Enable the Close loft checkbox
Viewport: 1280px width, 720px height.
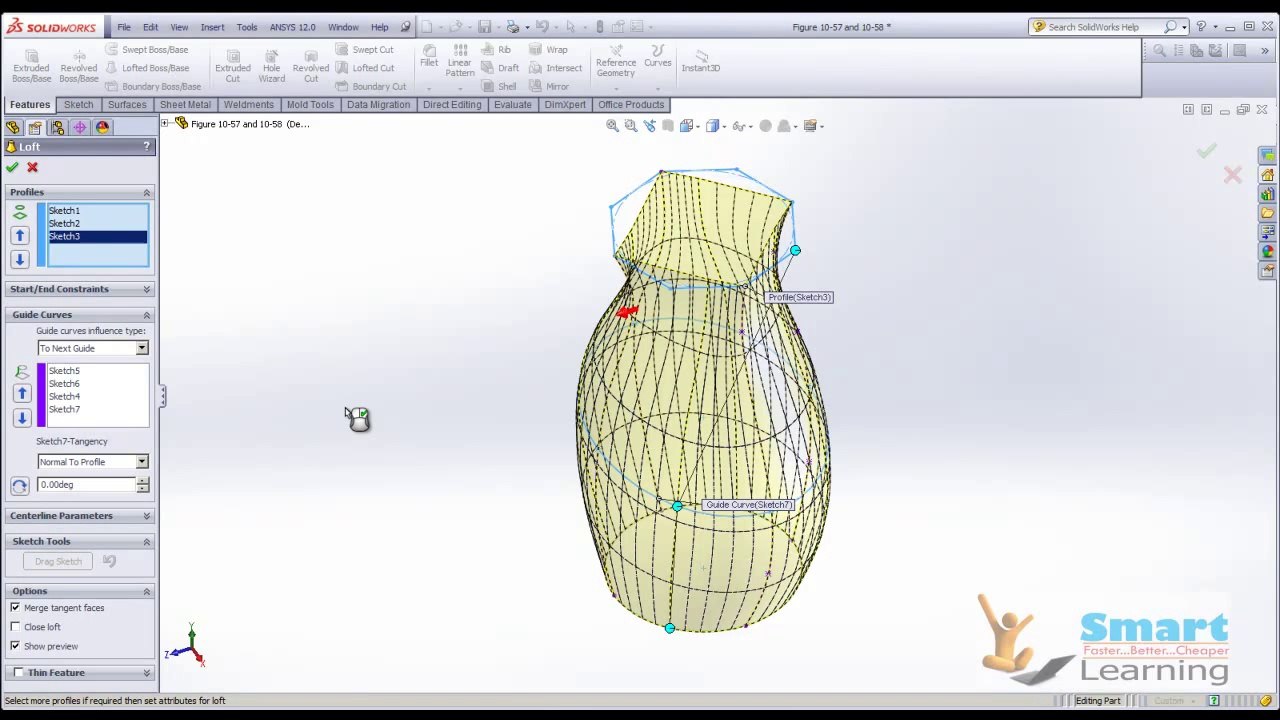click(15, 627)
